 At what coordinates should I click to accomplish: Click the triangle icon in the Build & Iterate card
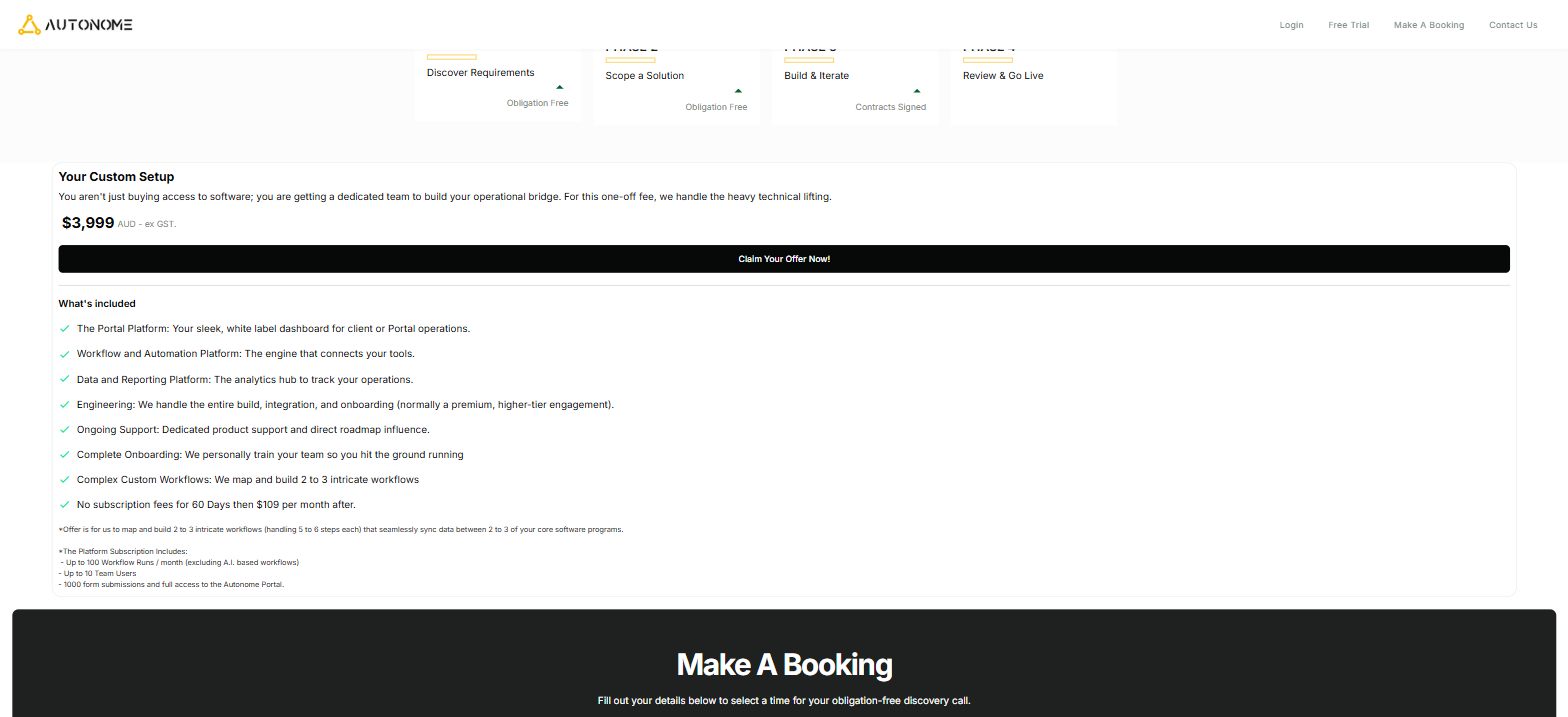[917, 91]
